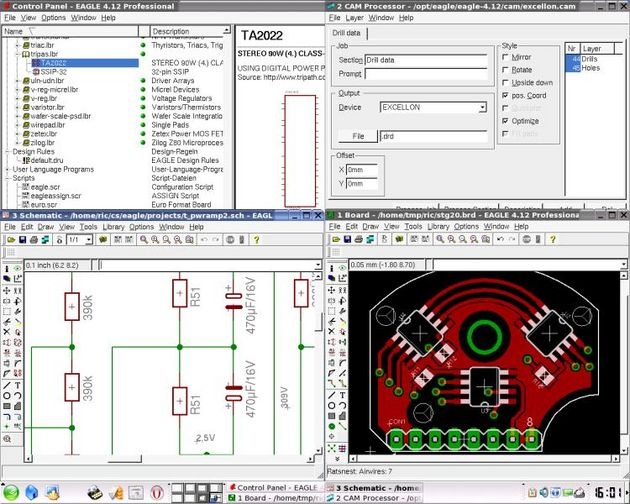Click the File button in Output section

pos(356,135)
